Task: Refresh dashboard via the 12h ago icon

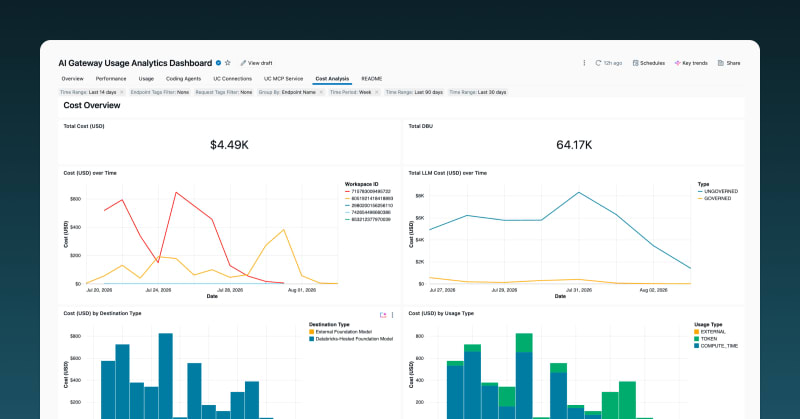Action: 598,63
